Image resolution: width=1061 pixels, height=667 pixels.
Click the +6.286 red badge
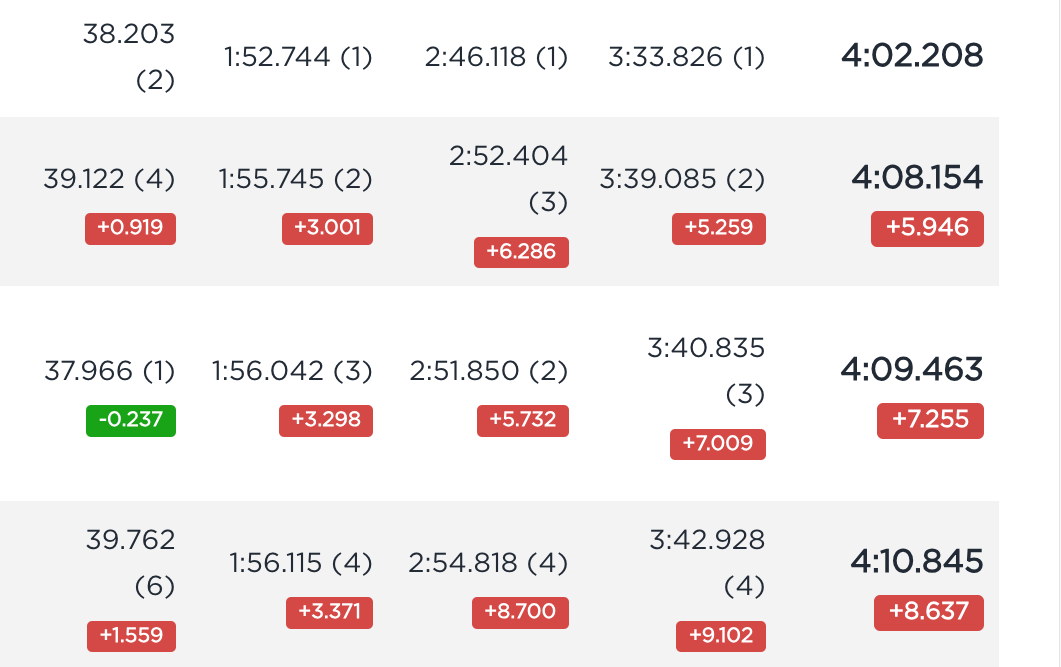(521, 252)
